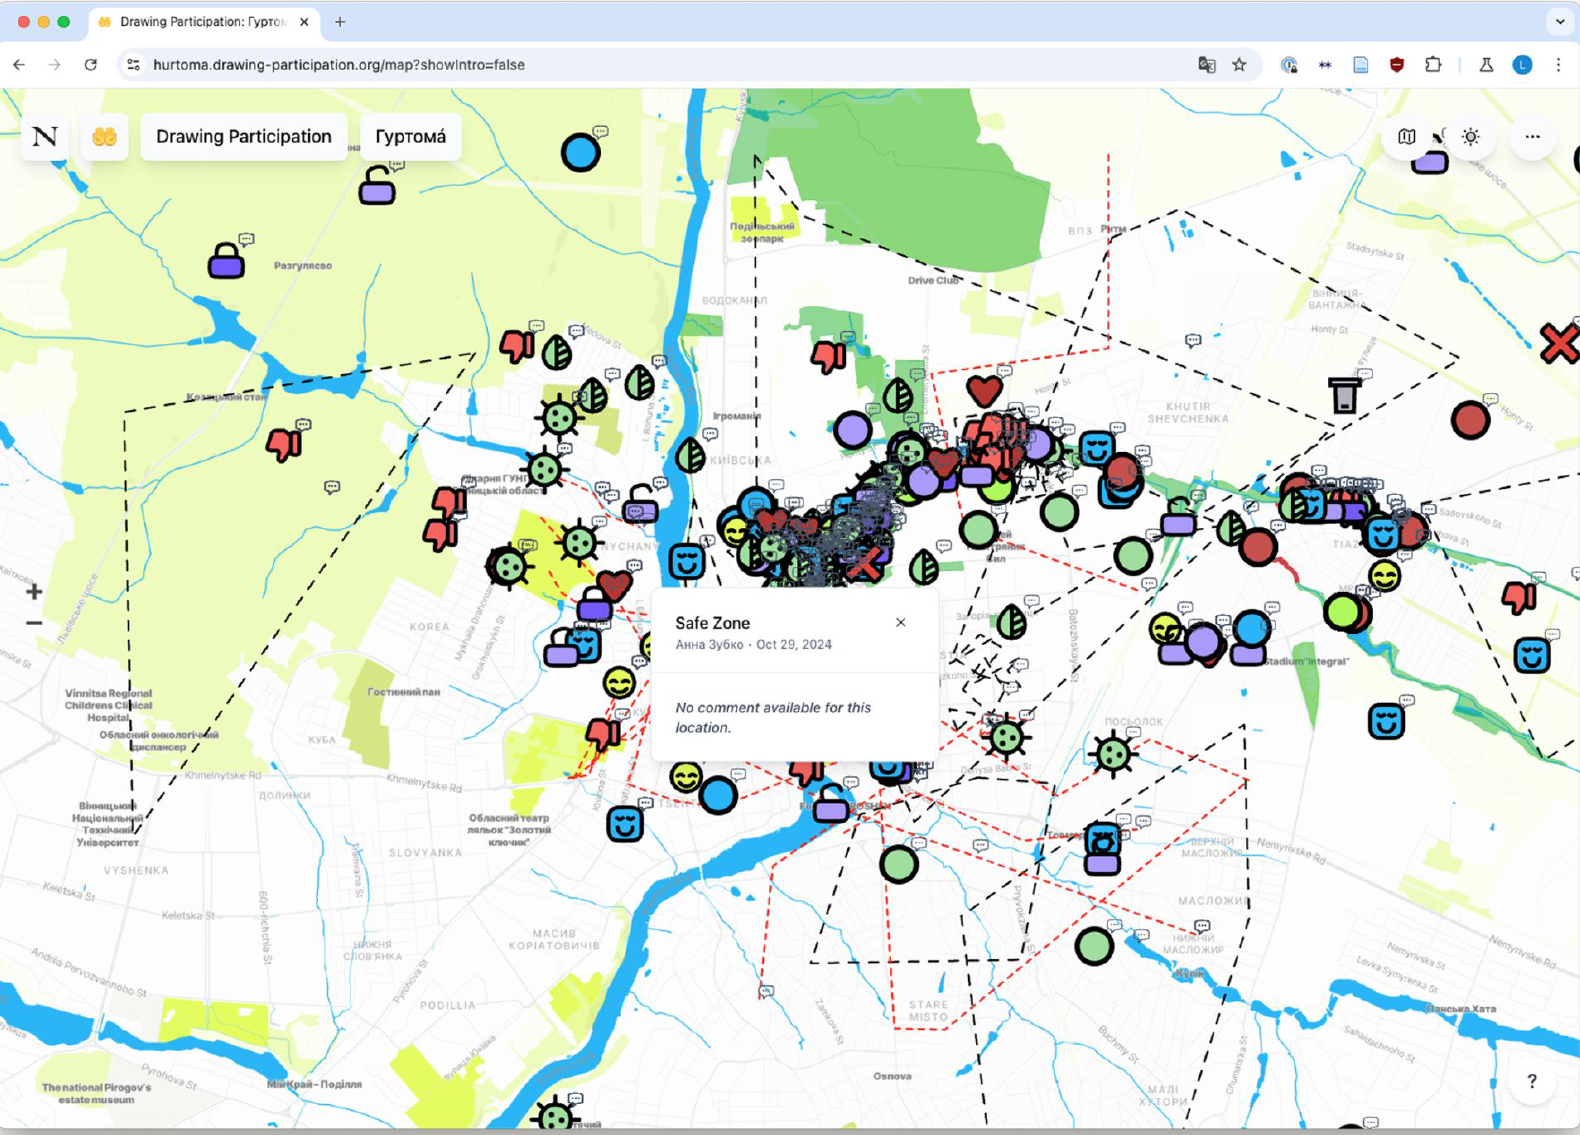Click the browser bookmark star icon
The width and height of the screenshot is (1580, 1135).
point(1239,65)
